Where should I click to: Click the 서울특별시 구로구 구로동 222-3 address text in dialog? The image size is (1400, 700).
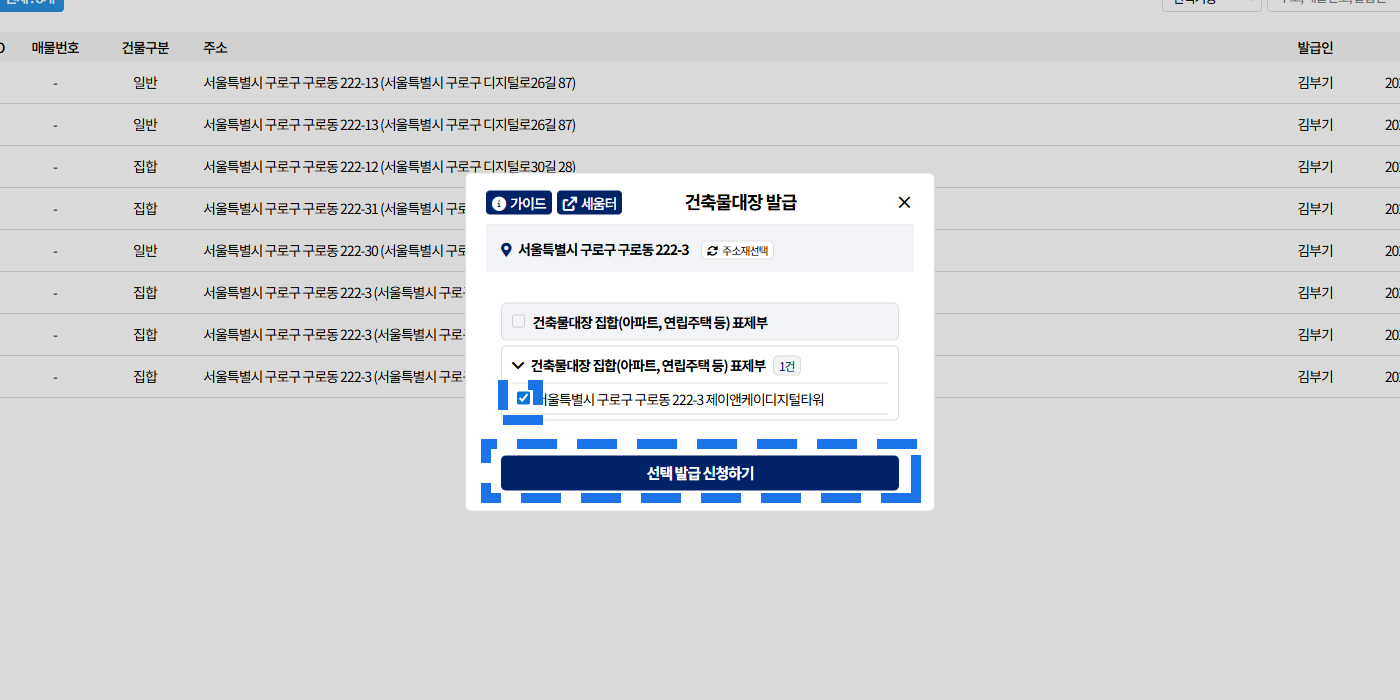(x=603, y=250)
